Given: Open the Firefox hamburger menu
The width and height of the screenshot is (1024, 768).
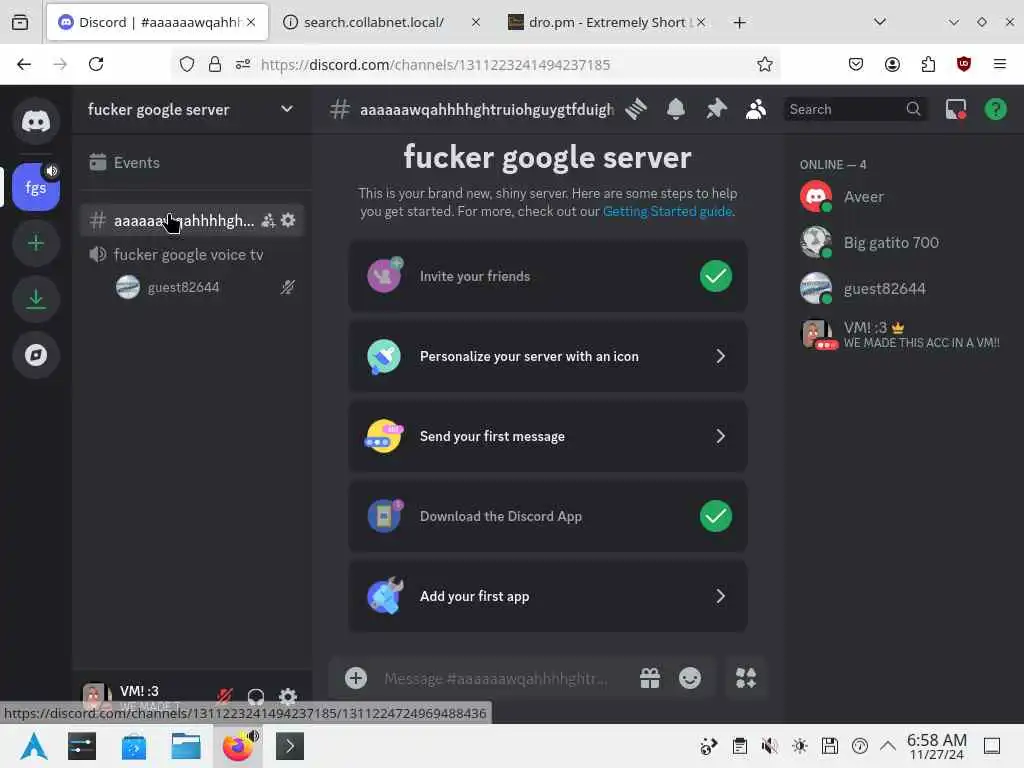Looking at the screenshot, I should coord(1000,64).
